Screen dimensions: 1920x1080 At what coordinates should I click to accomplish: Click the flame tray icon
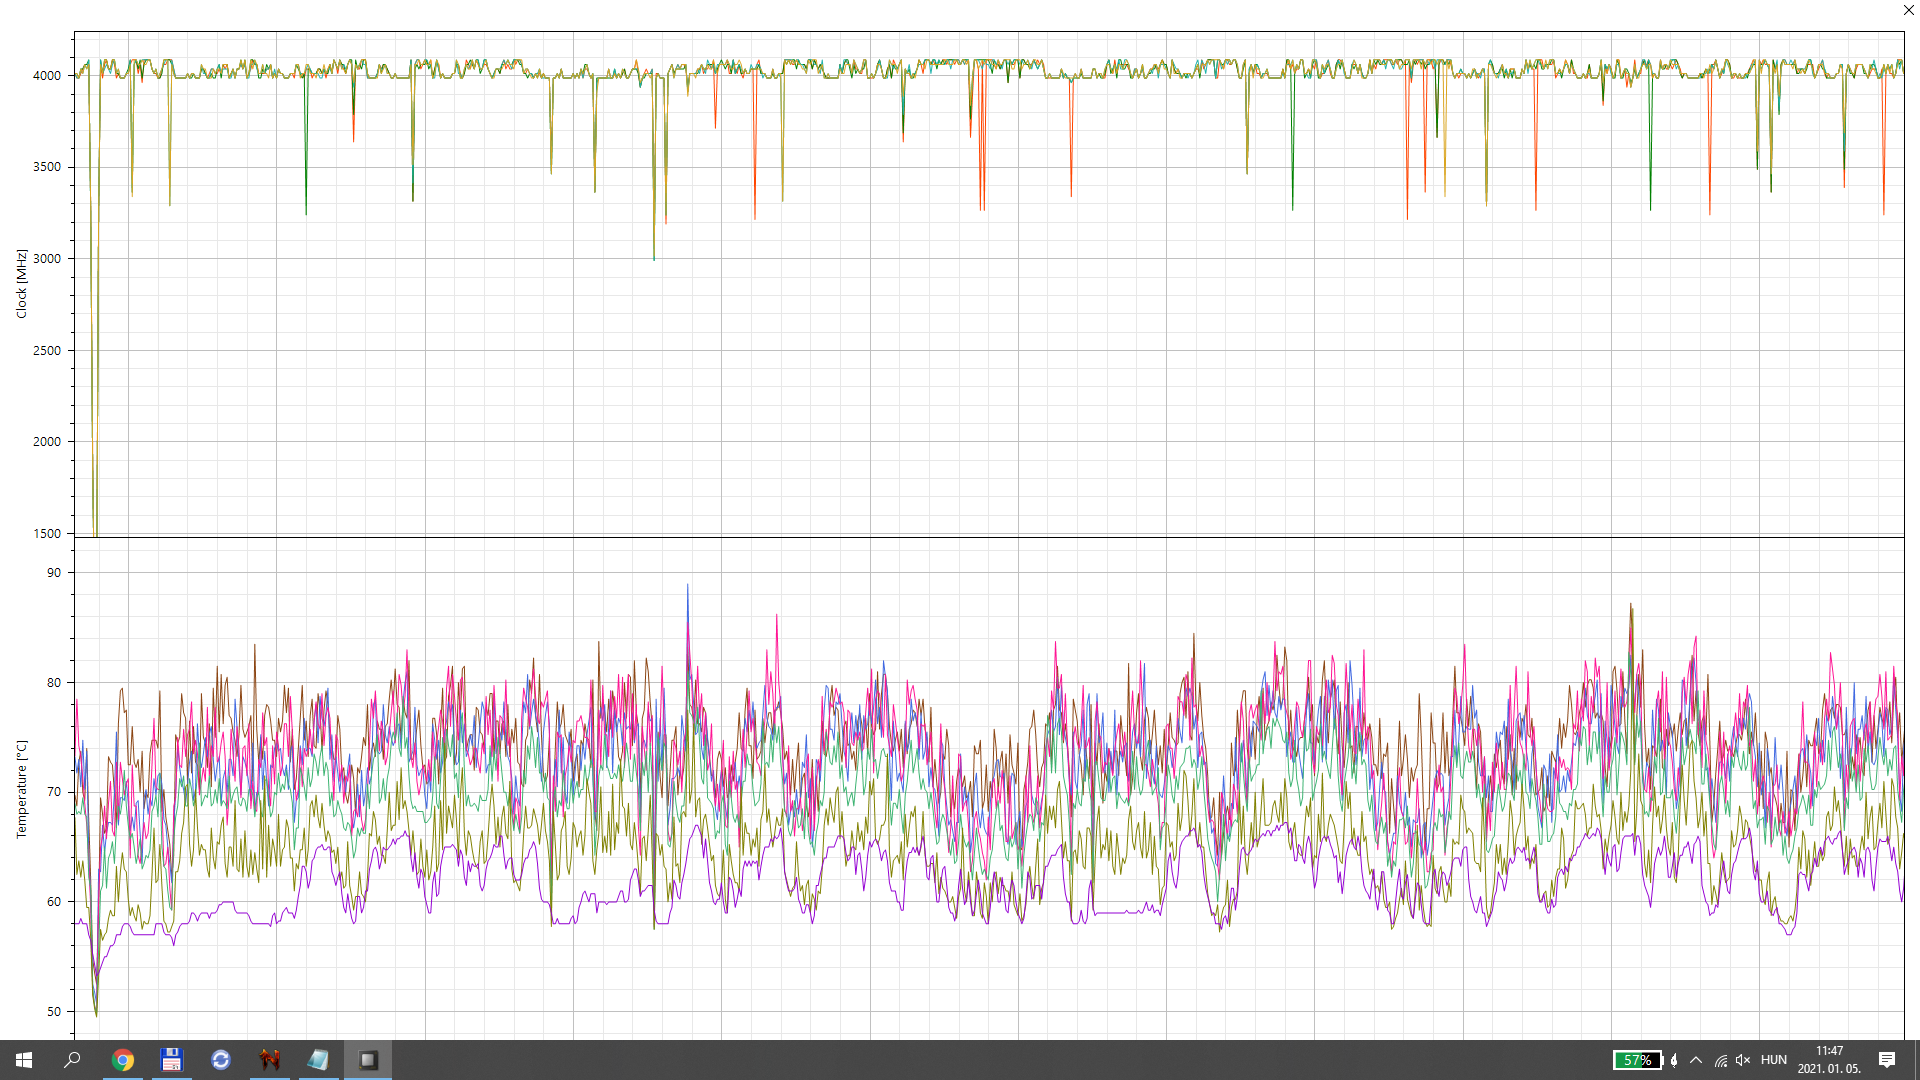(x=1674, y=1060)
